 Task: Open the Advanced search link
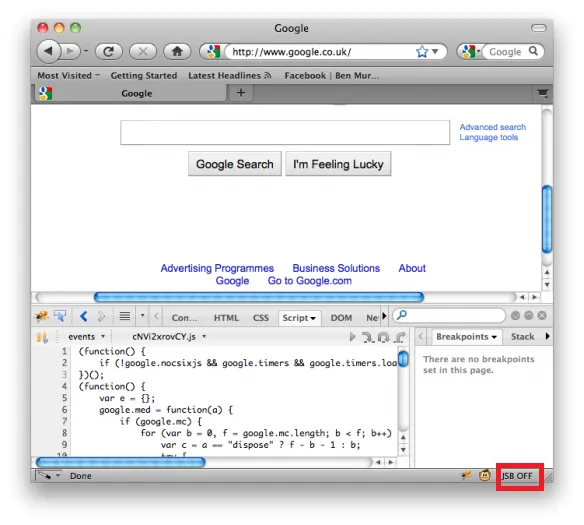tap(492, 127)
